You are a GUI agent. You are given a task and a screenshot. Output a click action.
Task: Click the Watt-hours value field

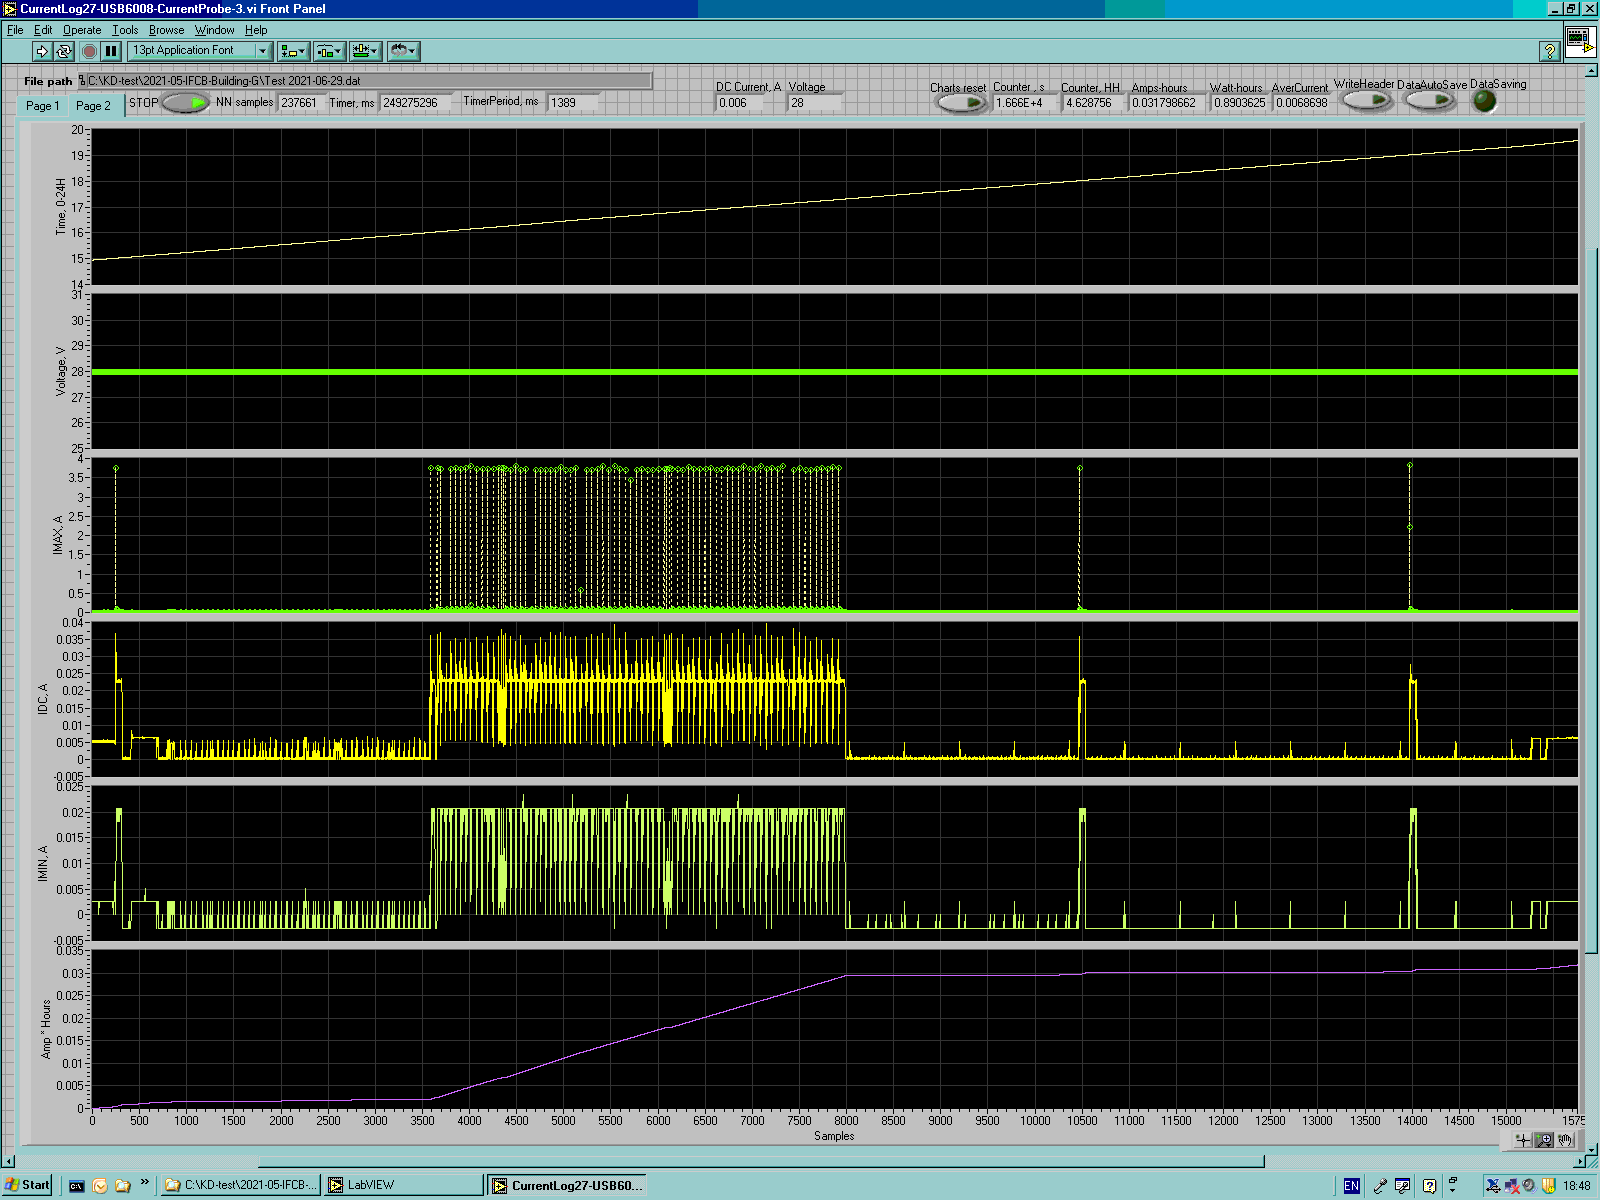[x=1240, y=102]
